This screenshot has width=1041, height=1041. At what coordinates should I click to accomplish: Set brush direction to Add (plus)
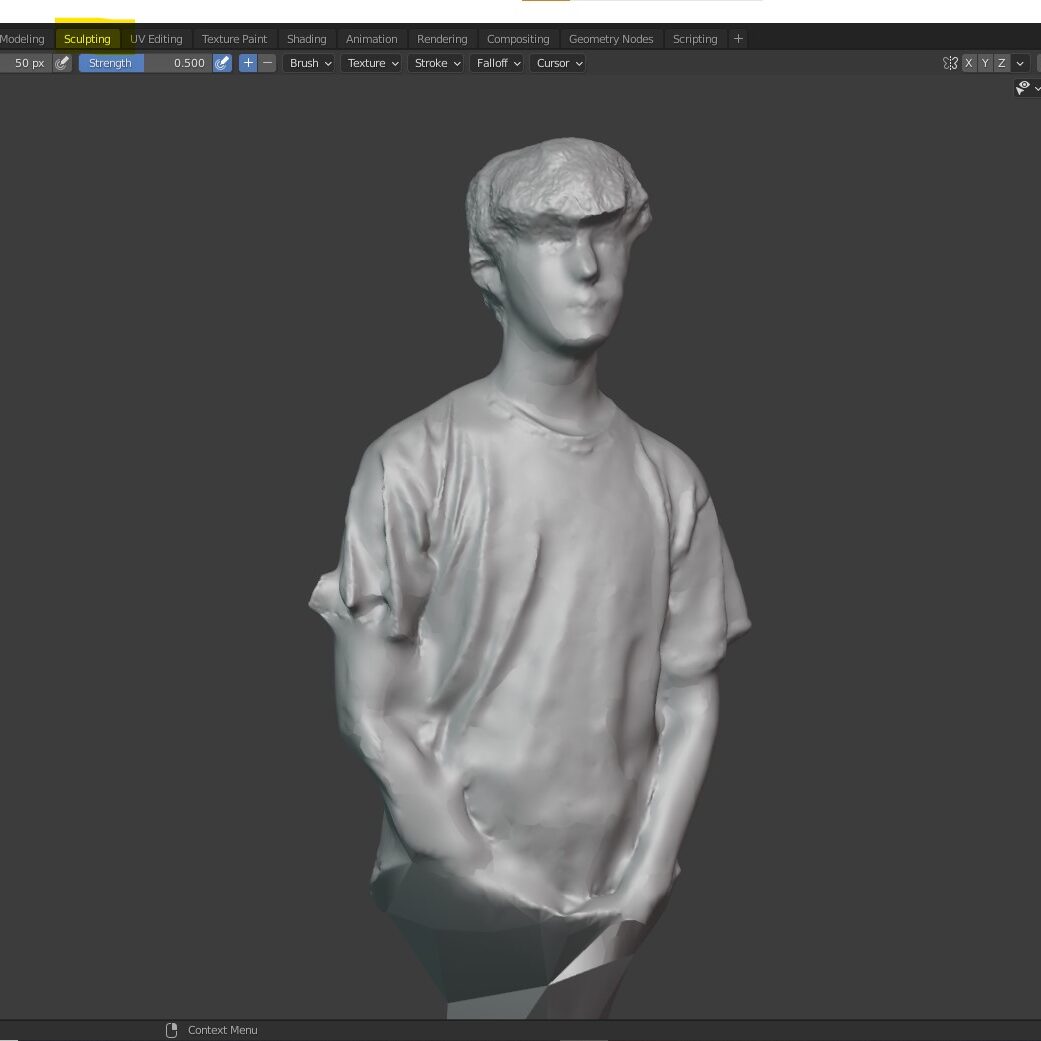pyautogui.click(x=248, y=63)
